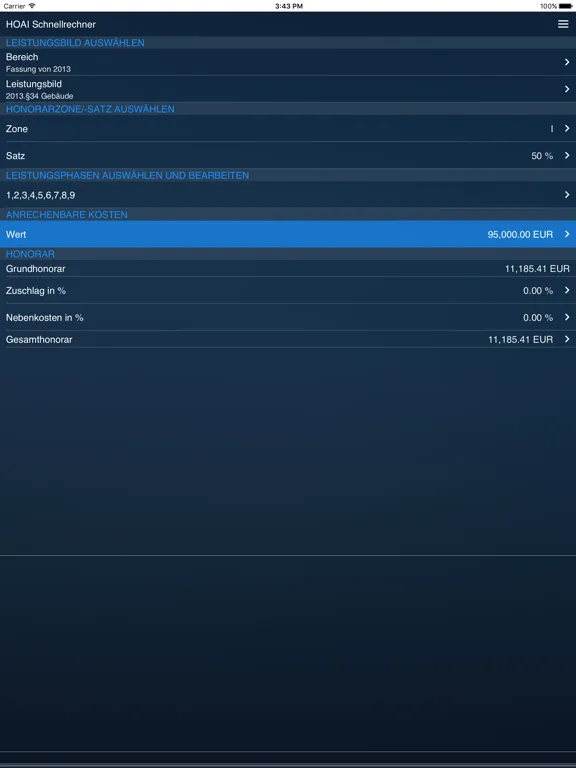Tap the 3:43 PM clock

[288, 6]
